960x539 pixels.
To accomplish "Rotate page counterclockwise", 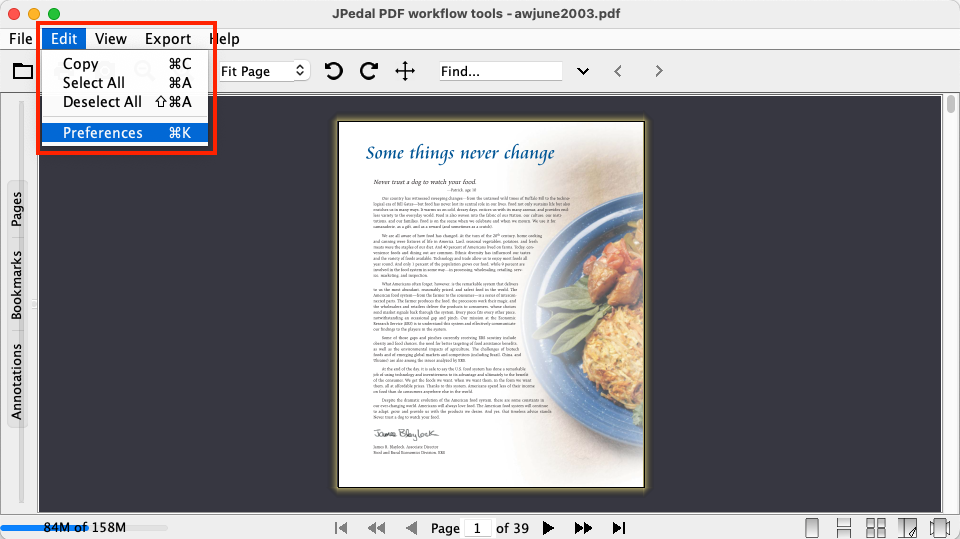I will (334, 71).
